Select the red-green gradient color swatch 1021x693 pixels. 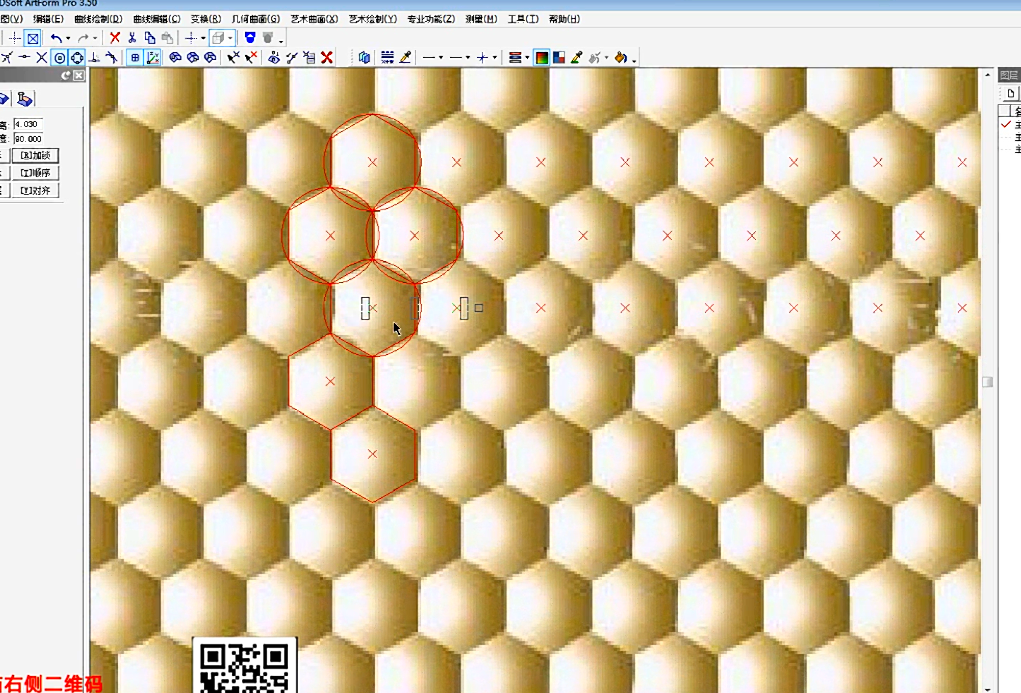coord(541,58)
